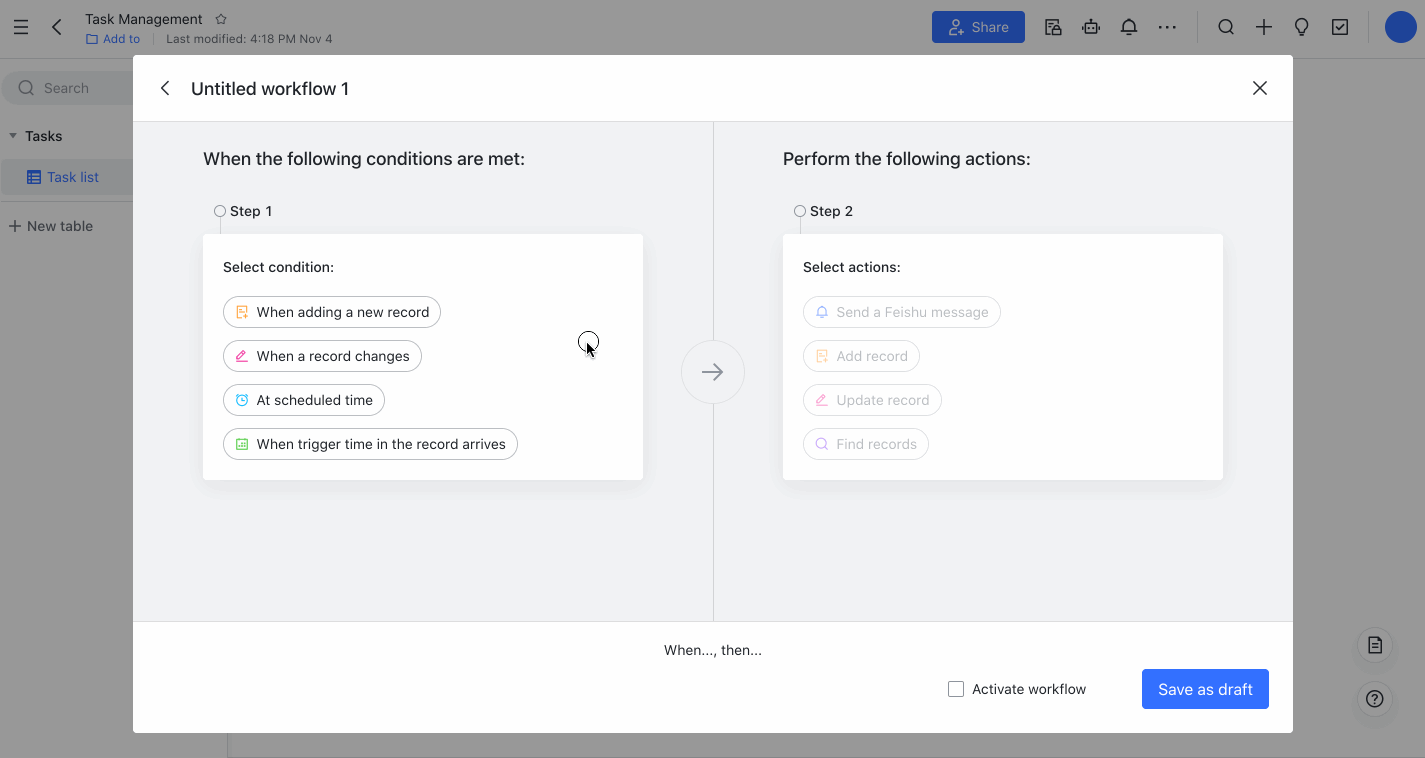Collapse the Tasks section in the sidebar
This screenshot has width=1425, height=758.
tap(12, 136)
